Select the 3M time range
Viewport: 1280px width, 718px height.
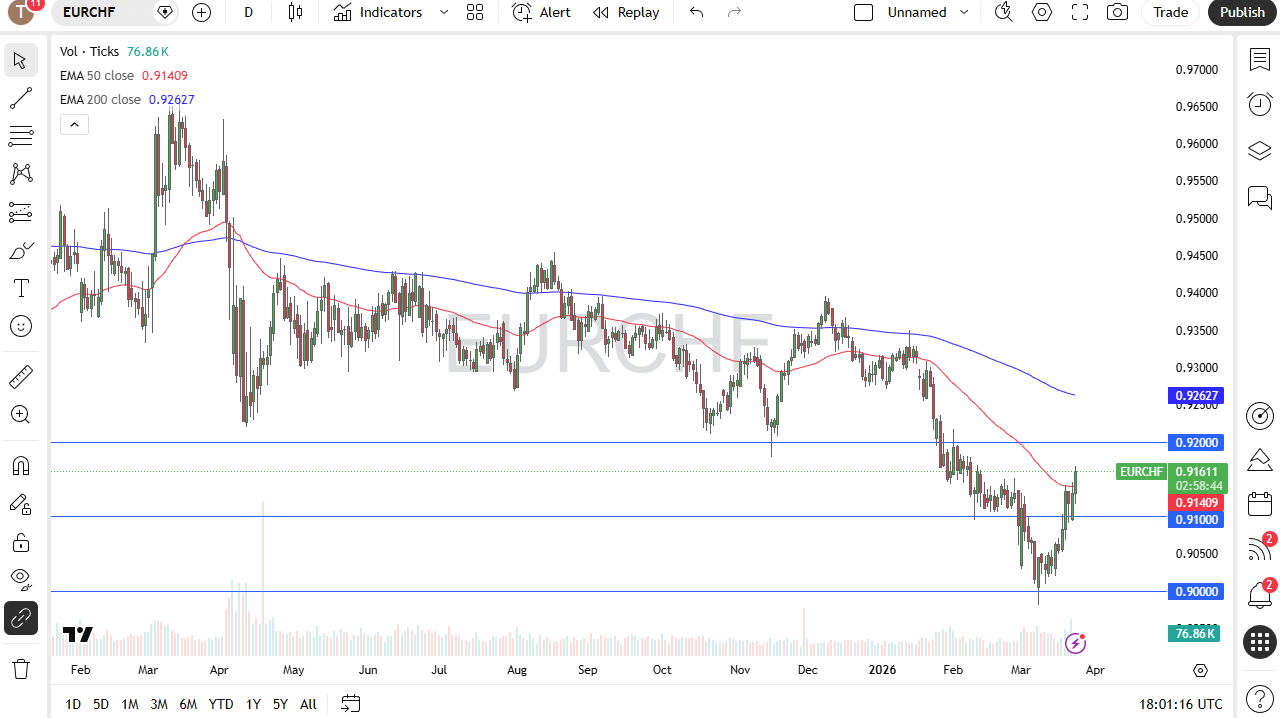[159, 704]
